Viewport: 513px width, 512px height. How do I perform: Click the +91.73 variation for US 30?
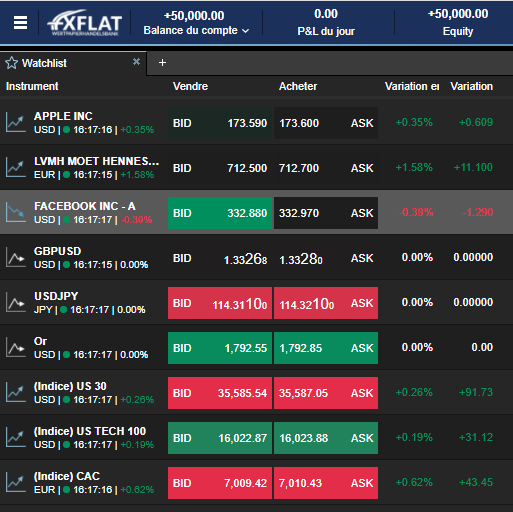476,392
